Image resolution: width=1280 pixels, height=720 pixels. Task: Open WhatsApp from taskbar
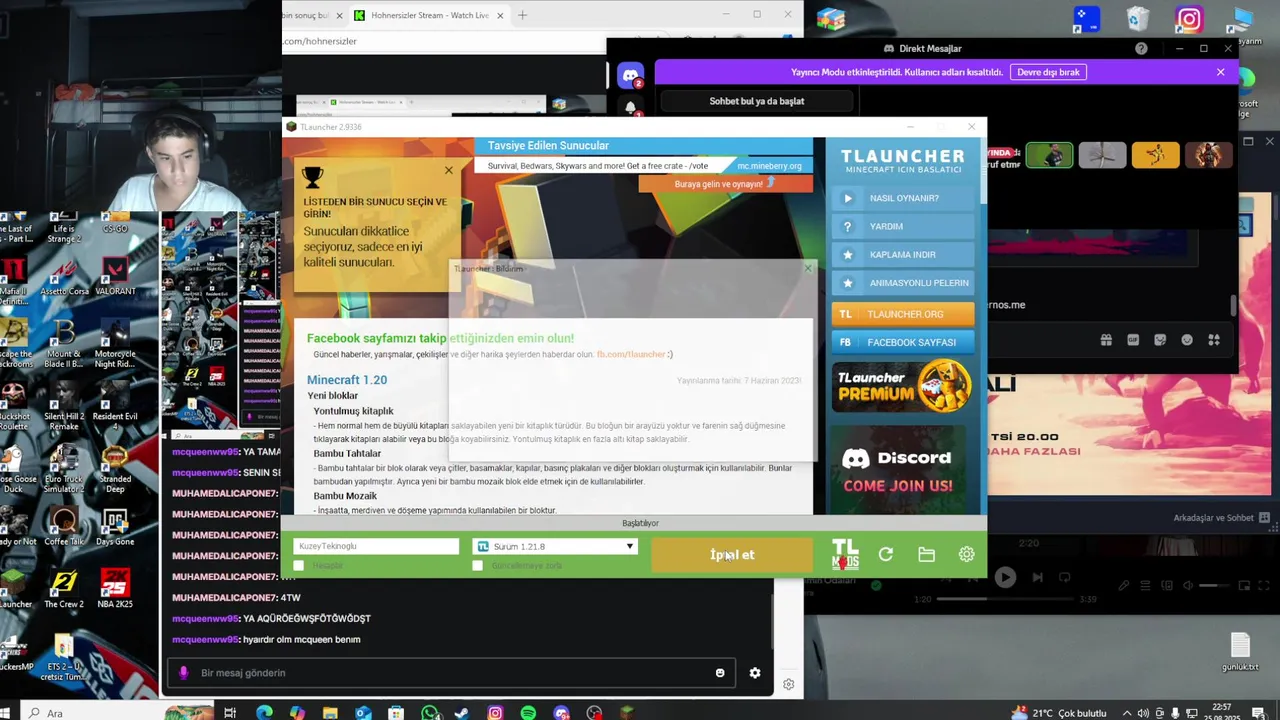(x=429, y=713)
